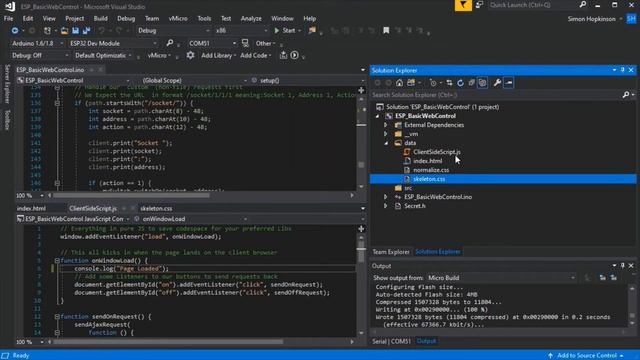Screen dimensions: 640x360
Task: Click the Redo toolbar icon
Action: click(x=119, y=31)
